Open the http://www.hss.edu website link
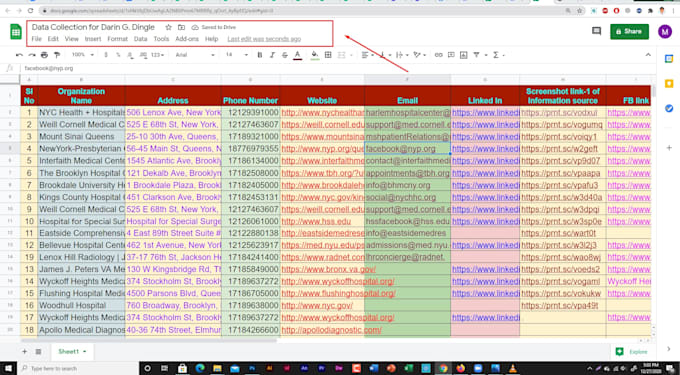 click(x=316, y=221)
